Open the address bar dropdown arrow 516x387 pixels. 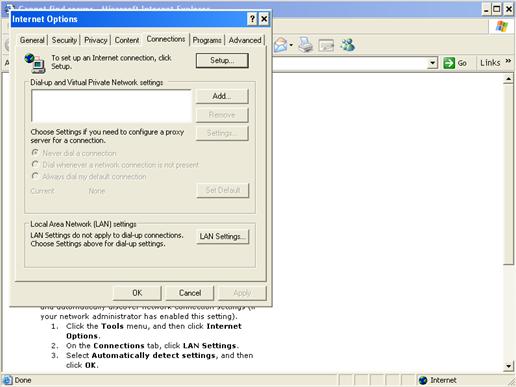[432, 63]
